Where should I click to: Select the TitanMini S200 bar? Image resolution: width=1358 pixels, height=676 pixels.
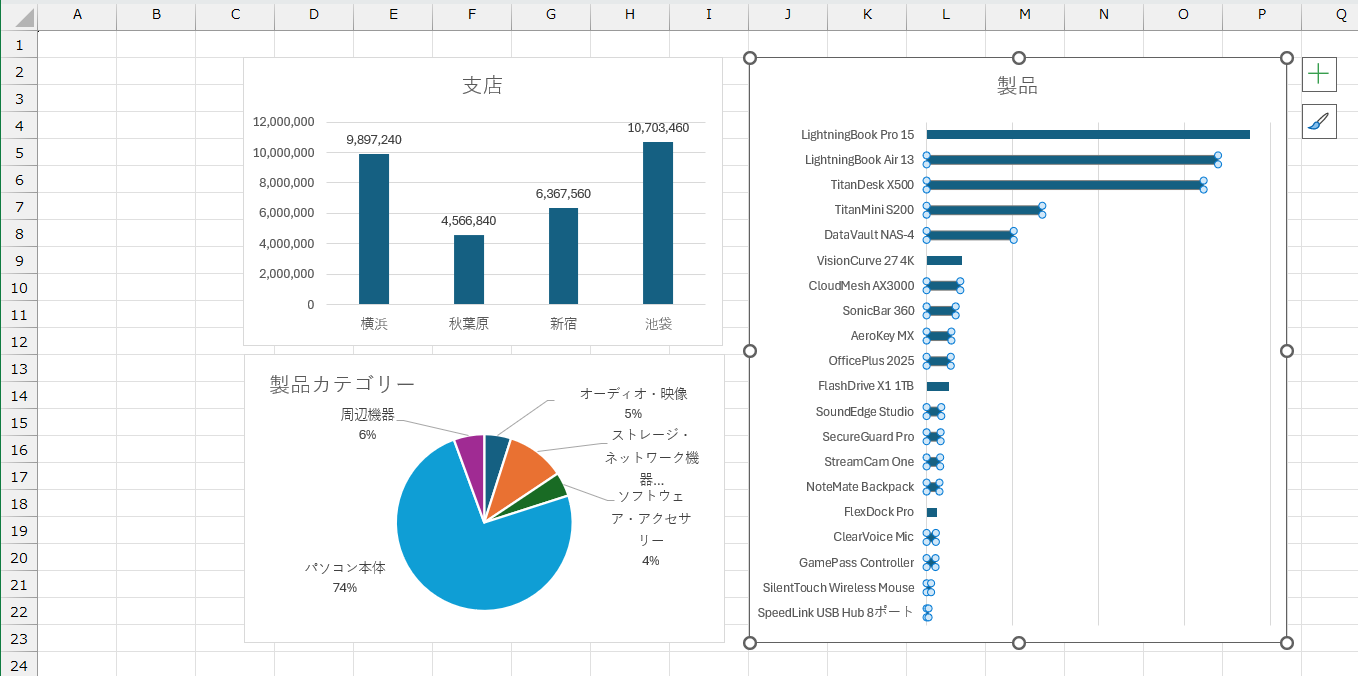point(984,210)
